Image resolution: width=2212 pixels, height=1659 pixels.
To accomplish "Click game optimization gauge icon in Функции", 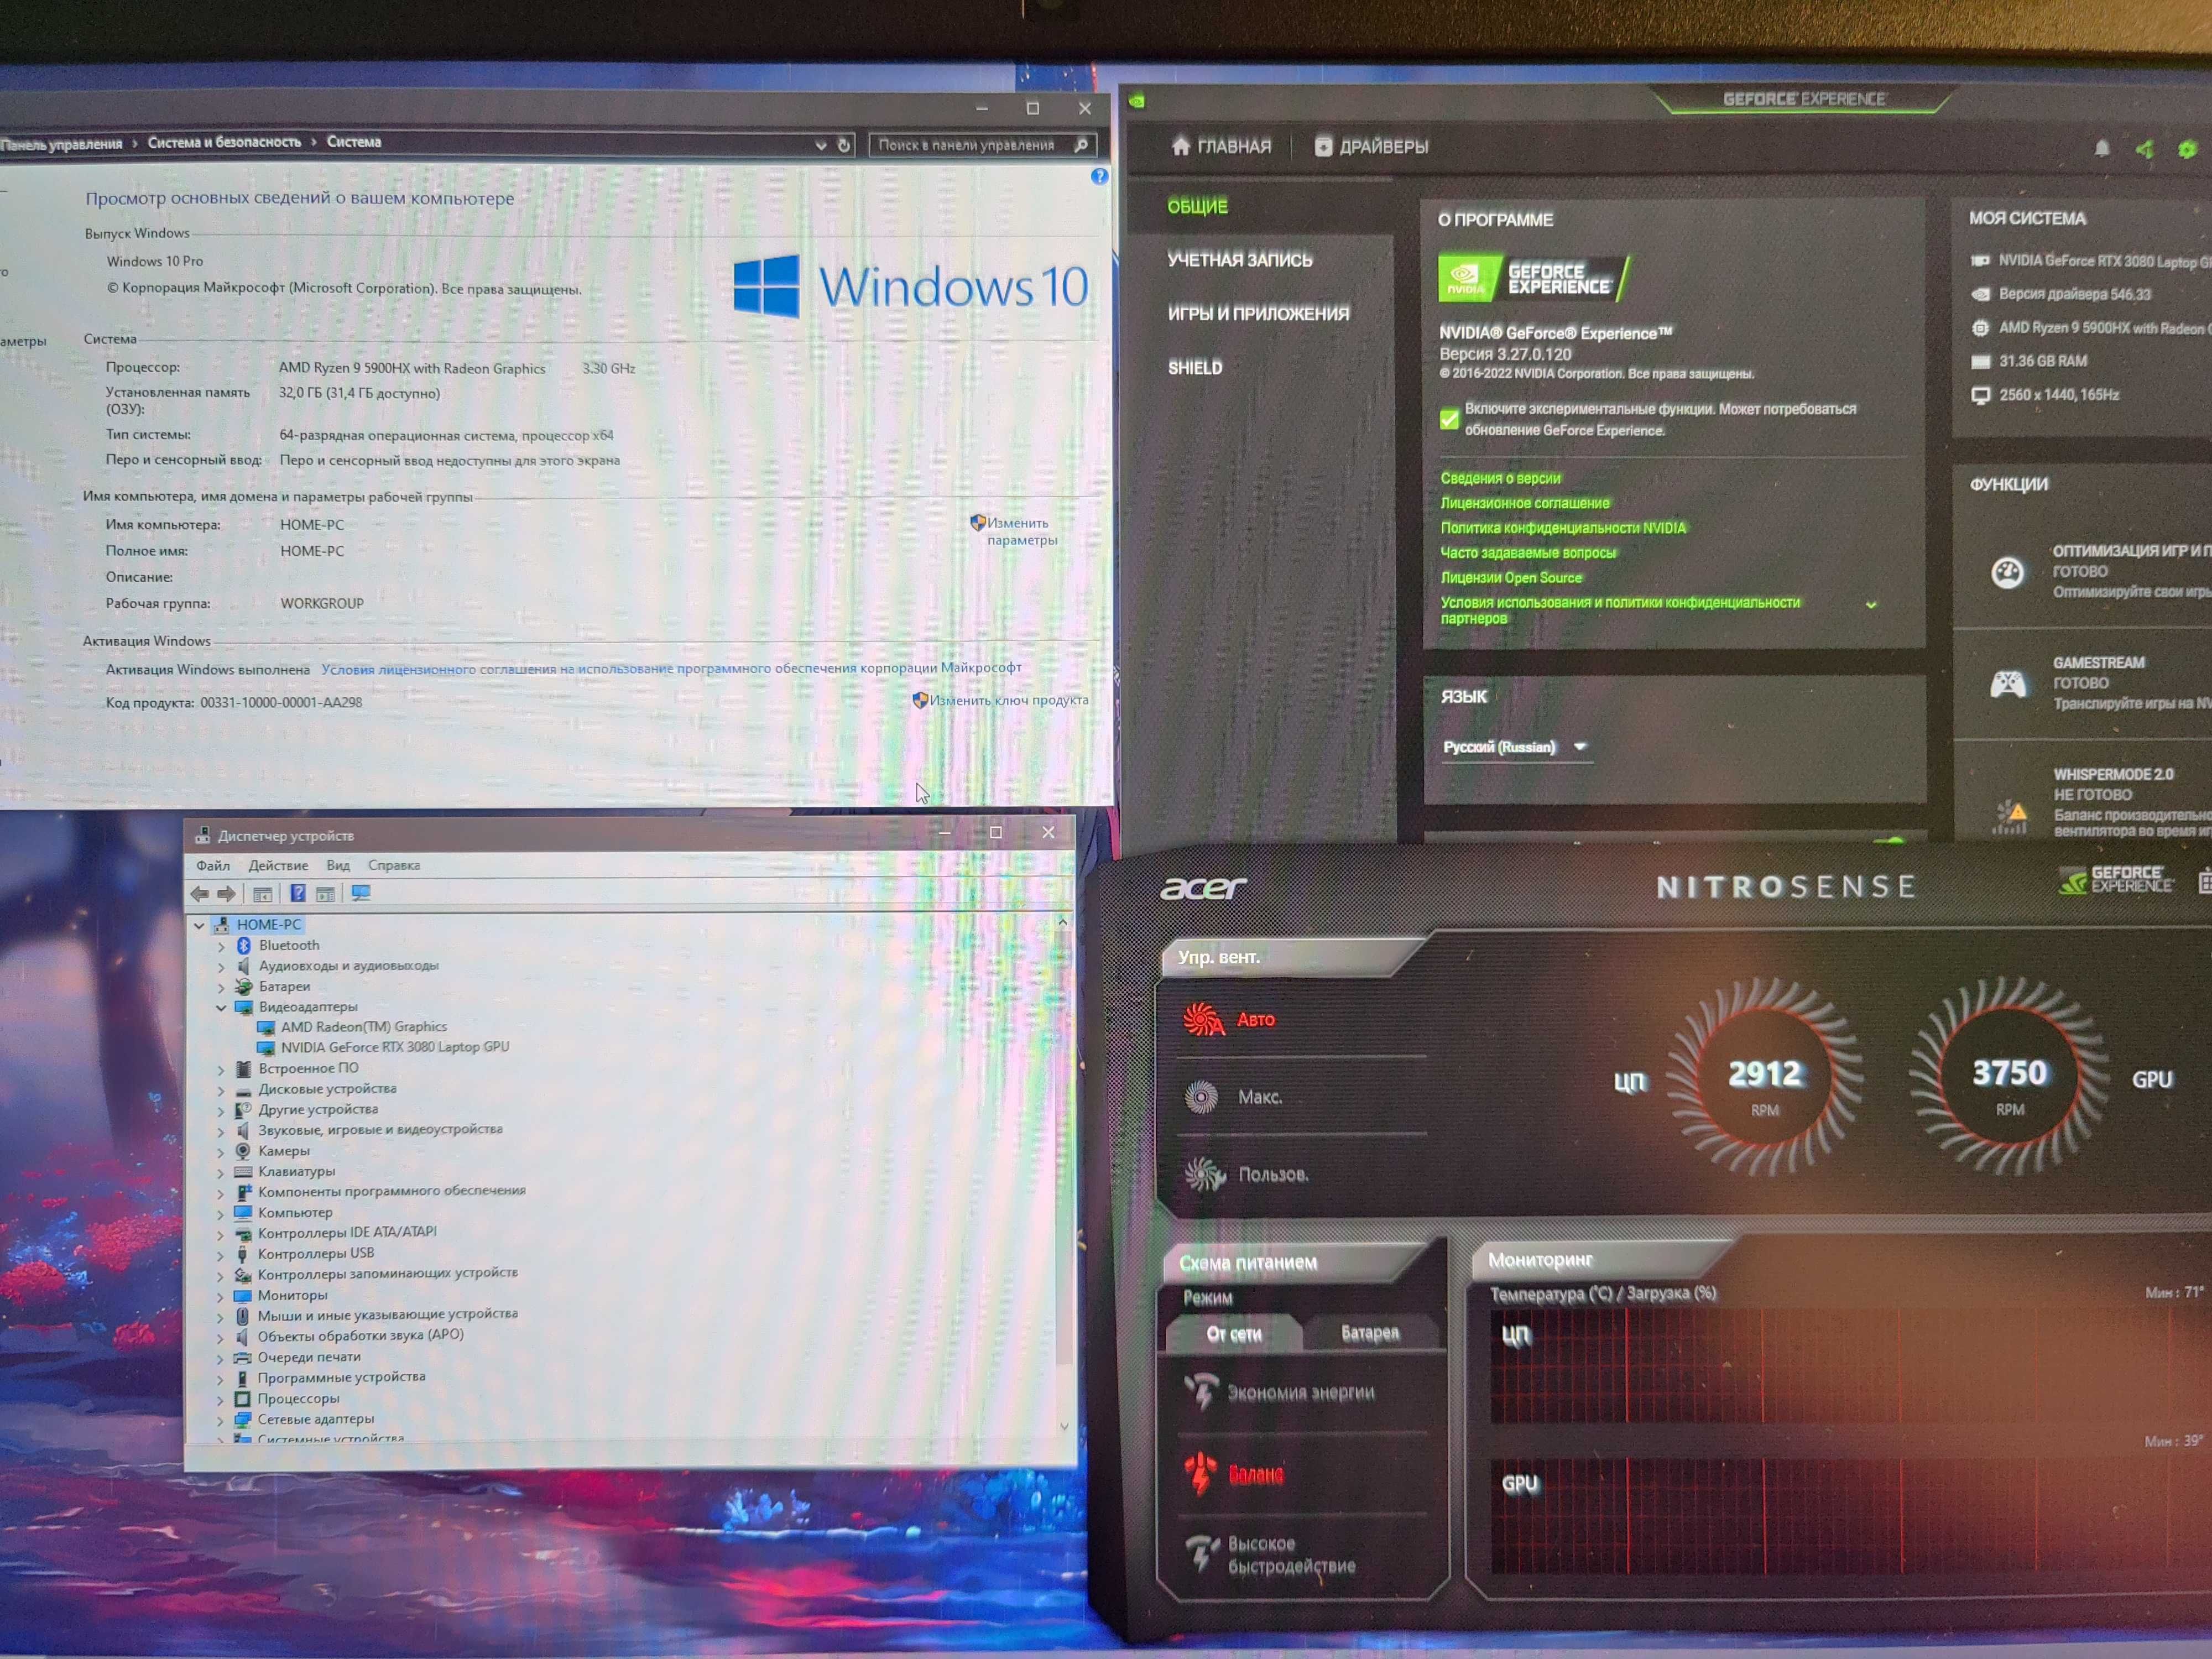I will click(x=2007, y=572).
